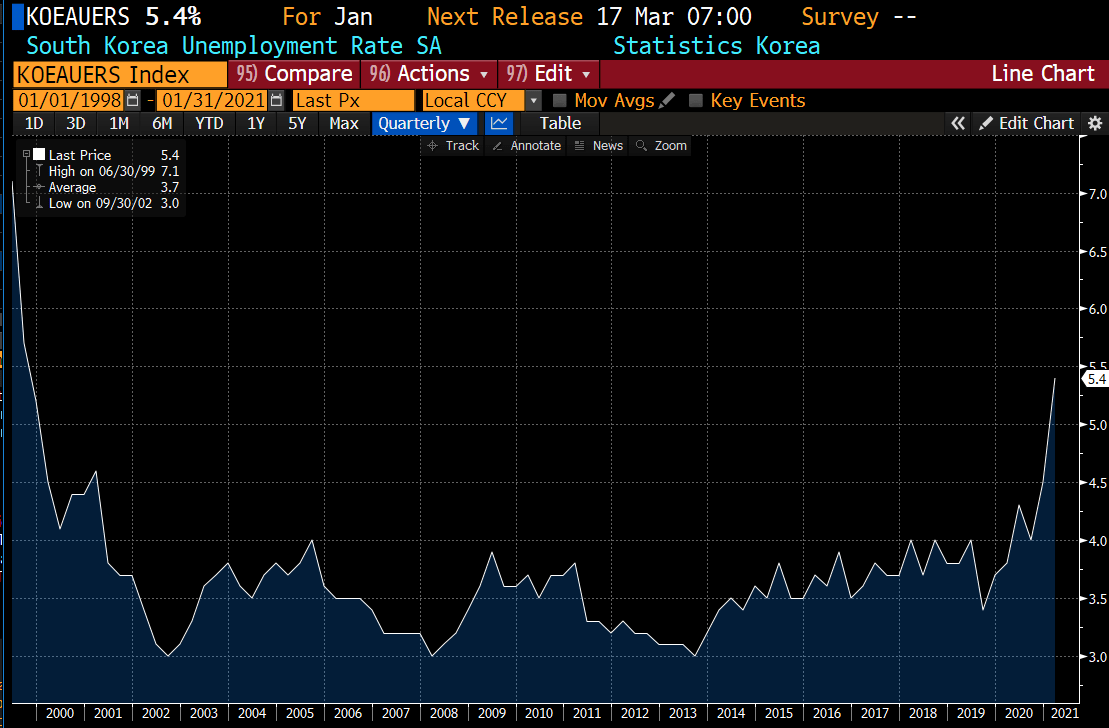Screen dimensions: 1109x728
Task: Select the 3D range tab
Action: point(76,123)
